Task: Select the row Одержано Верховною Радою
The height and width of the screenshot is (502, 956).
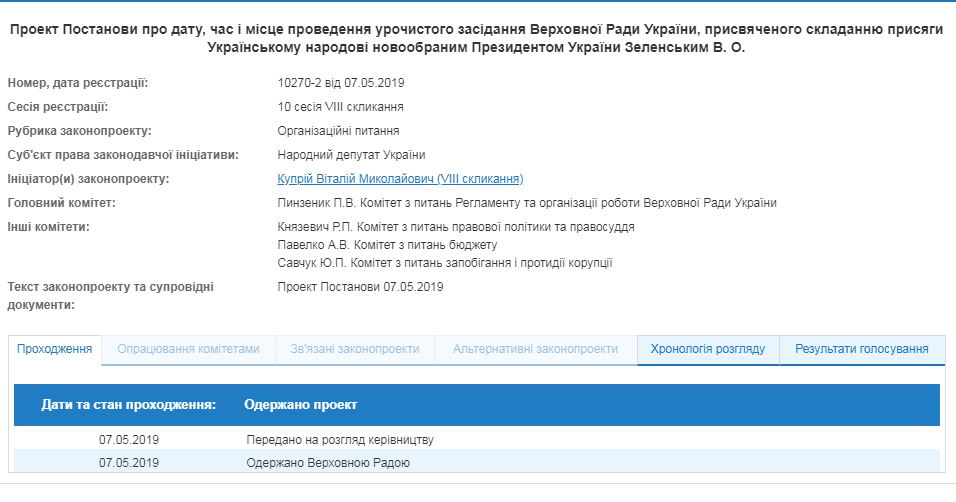Action: [x=328, y=462]
